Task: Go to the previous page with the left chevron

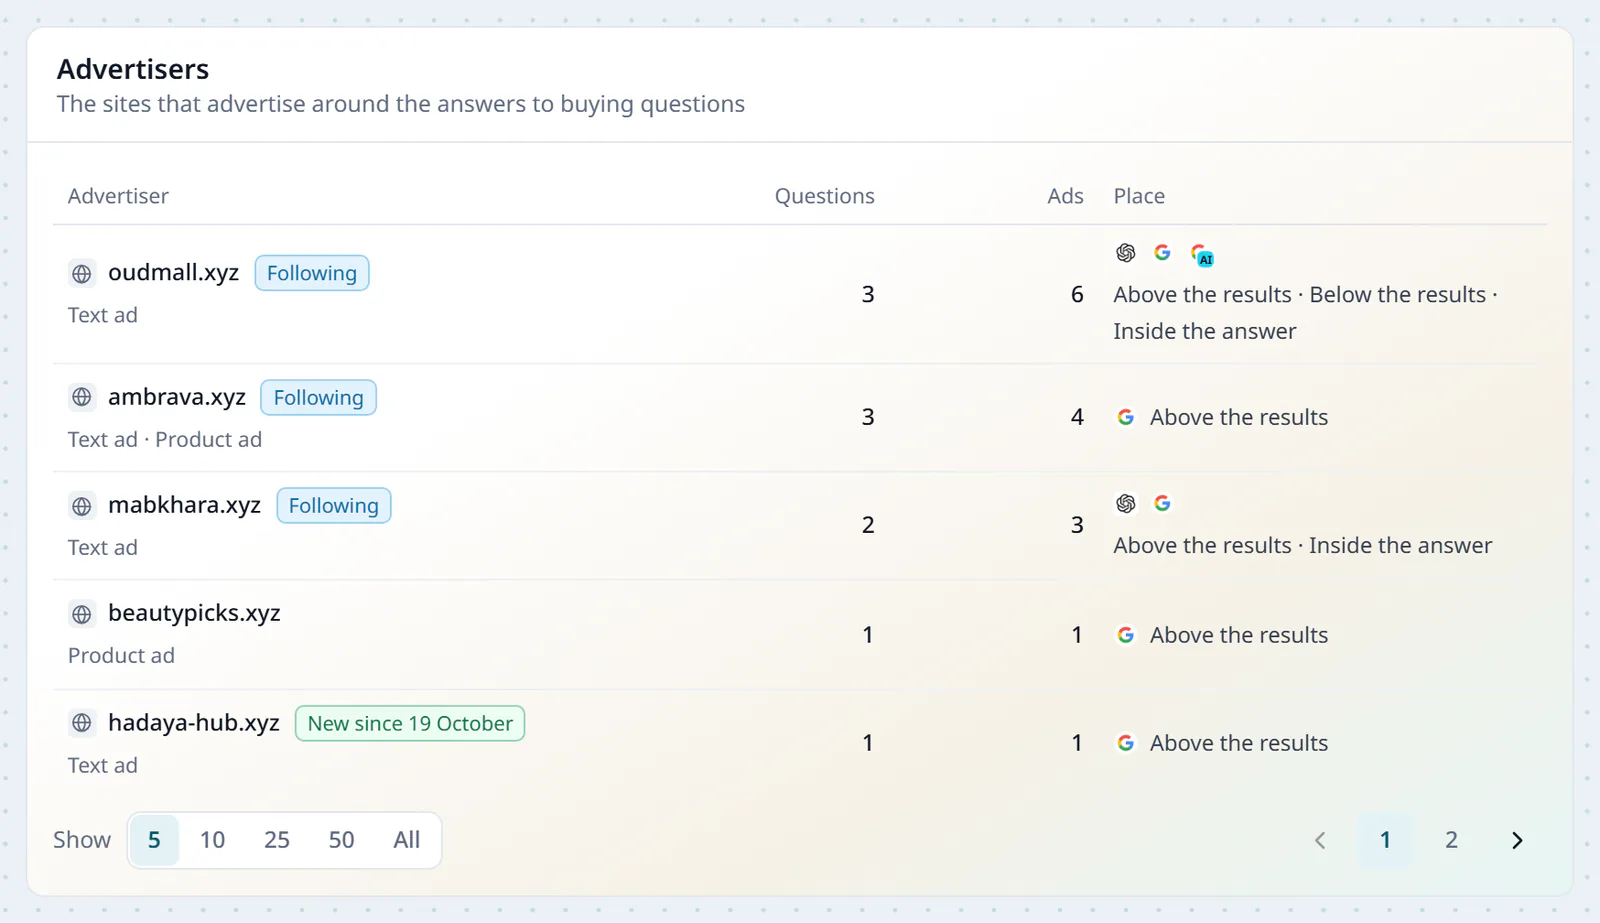Action: tap(1320, 840)
